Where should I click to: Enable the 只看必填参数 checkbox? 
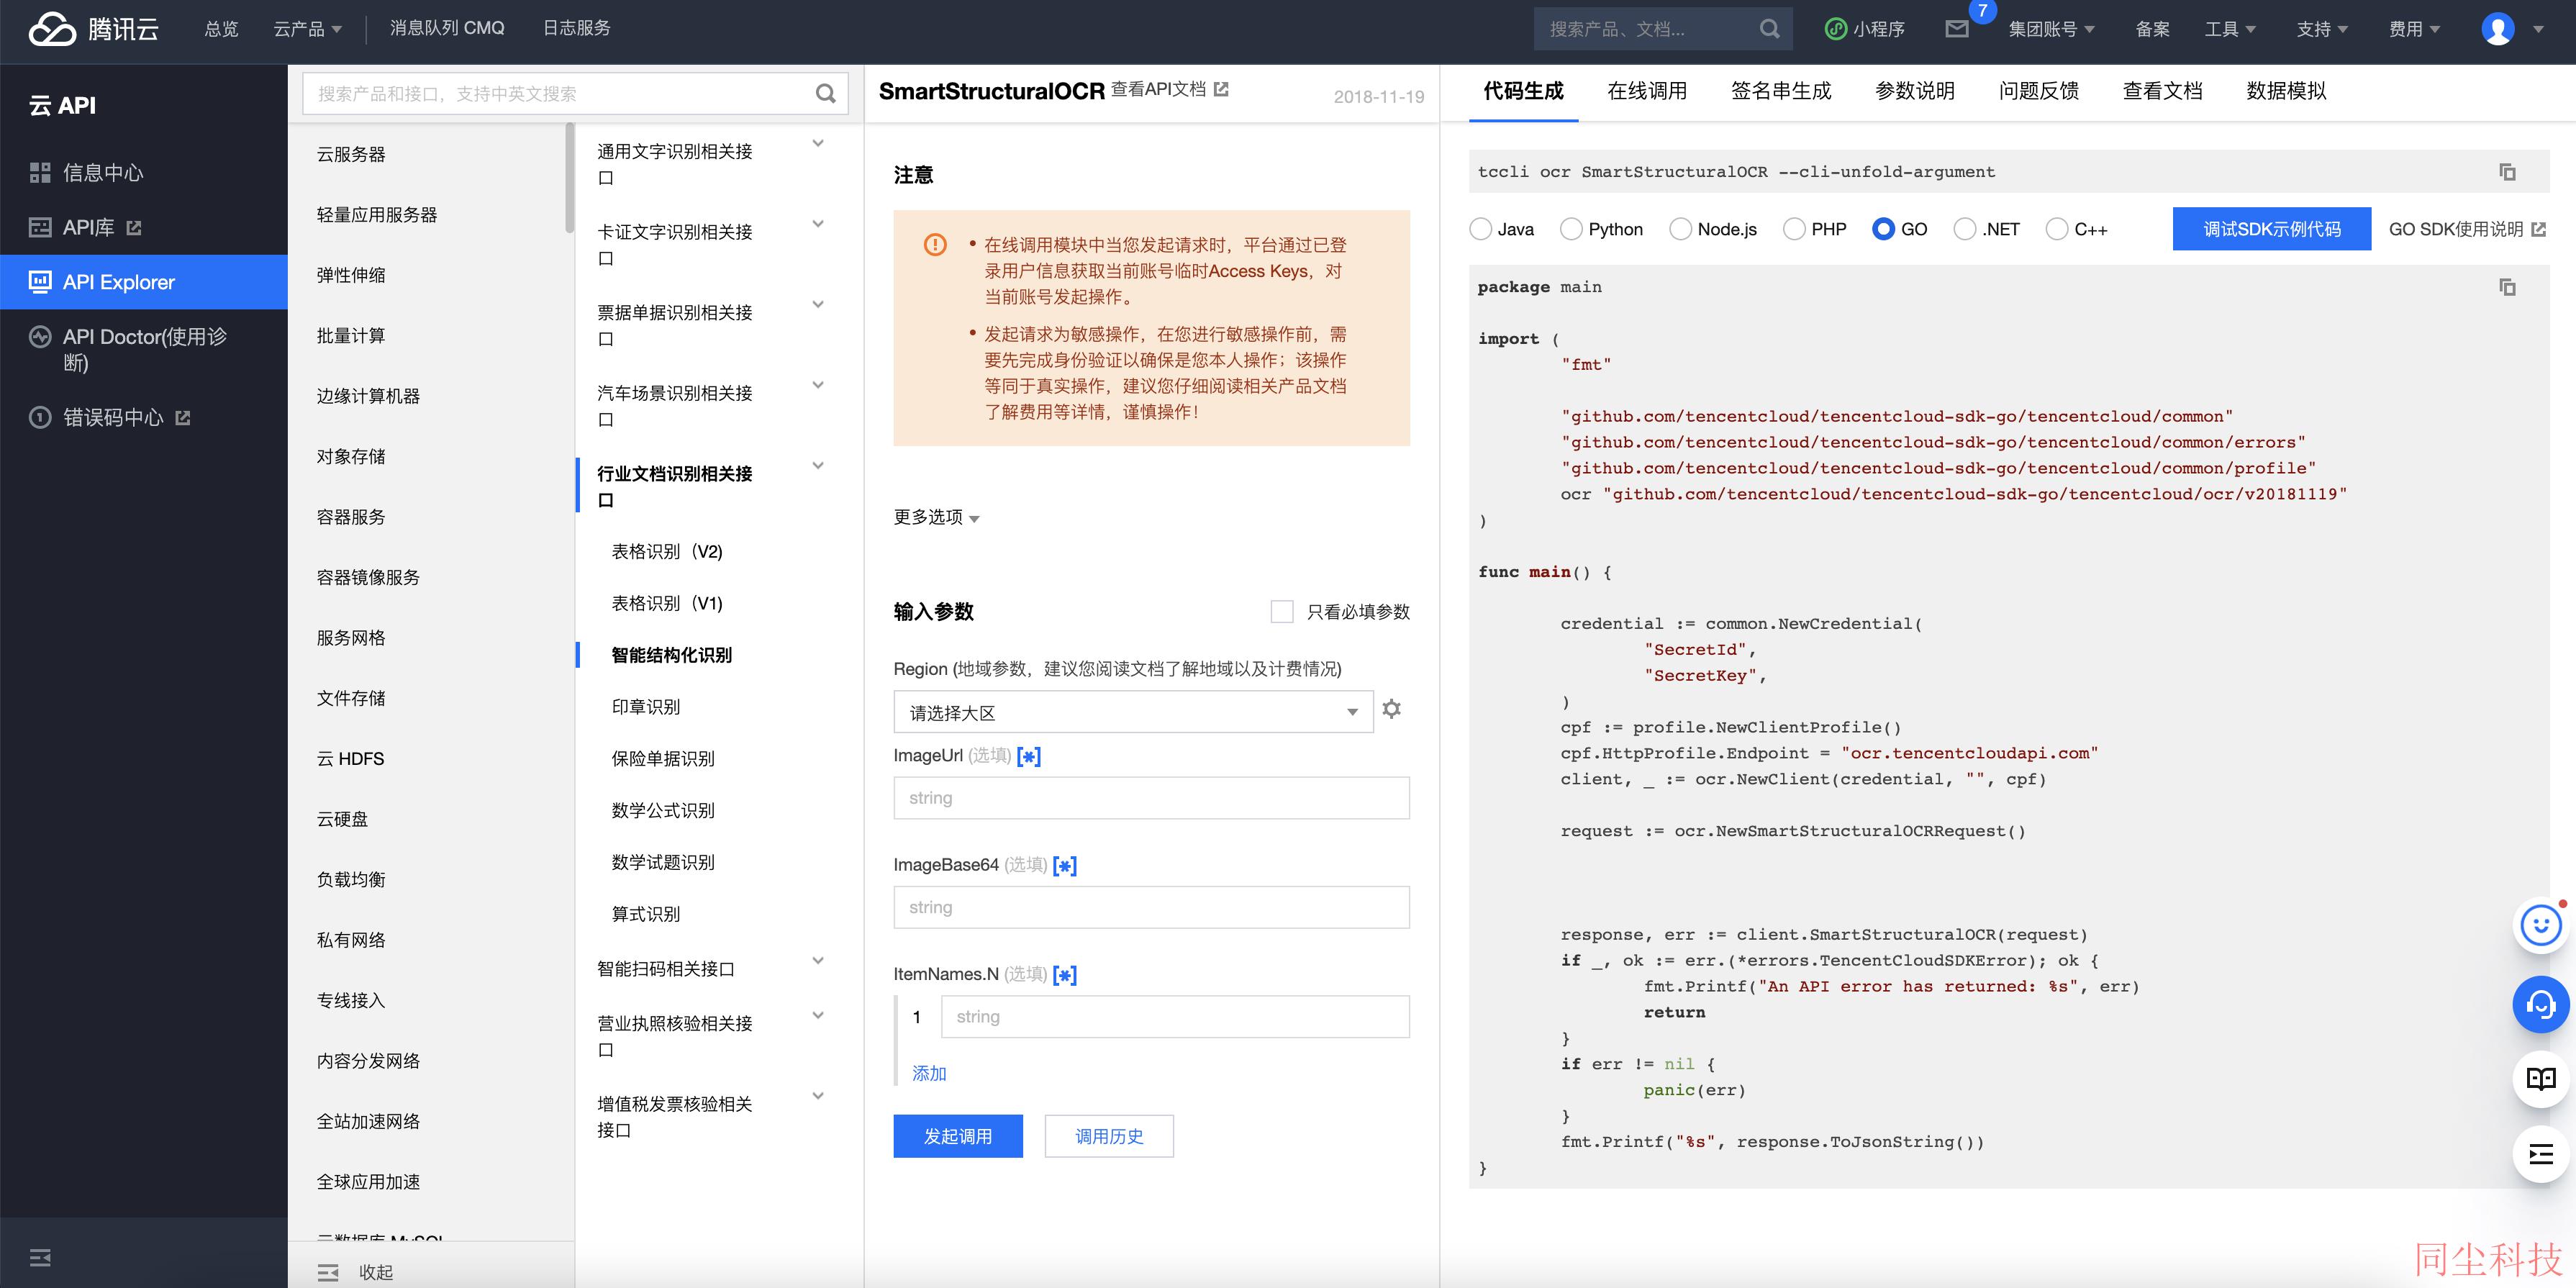tap(1281, 611)
